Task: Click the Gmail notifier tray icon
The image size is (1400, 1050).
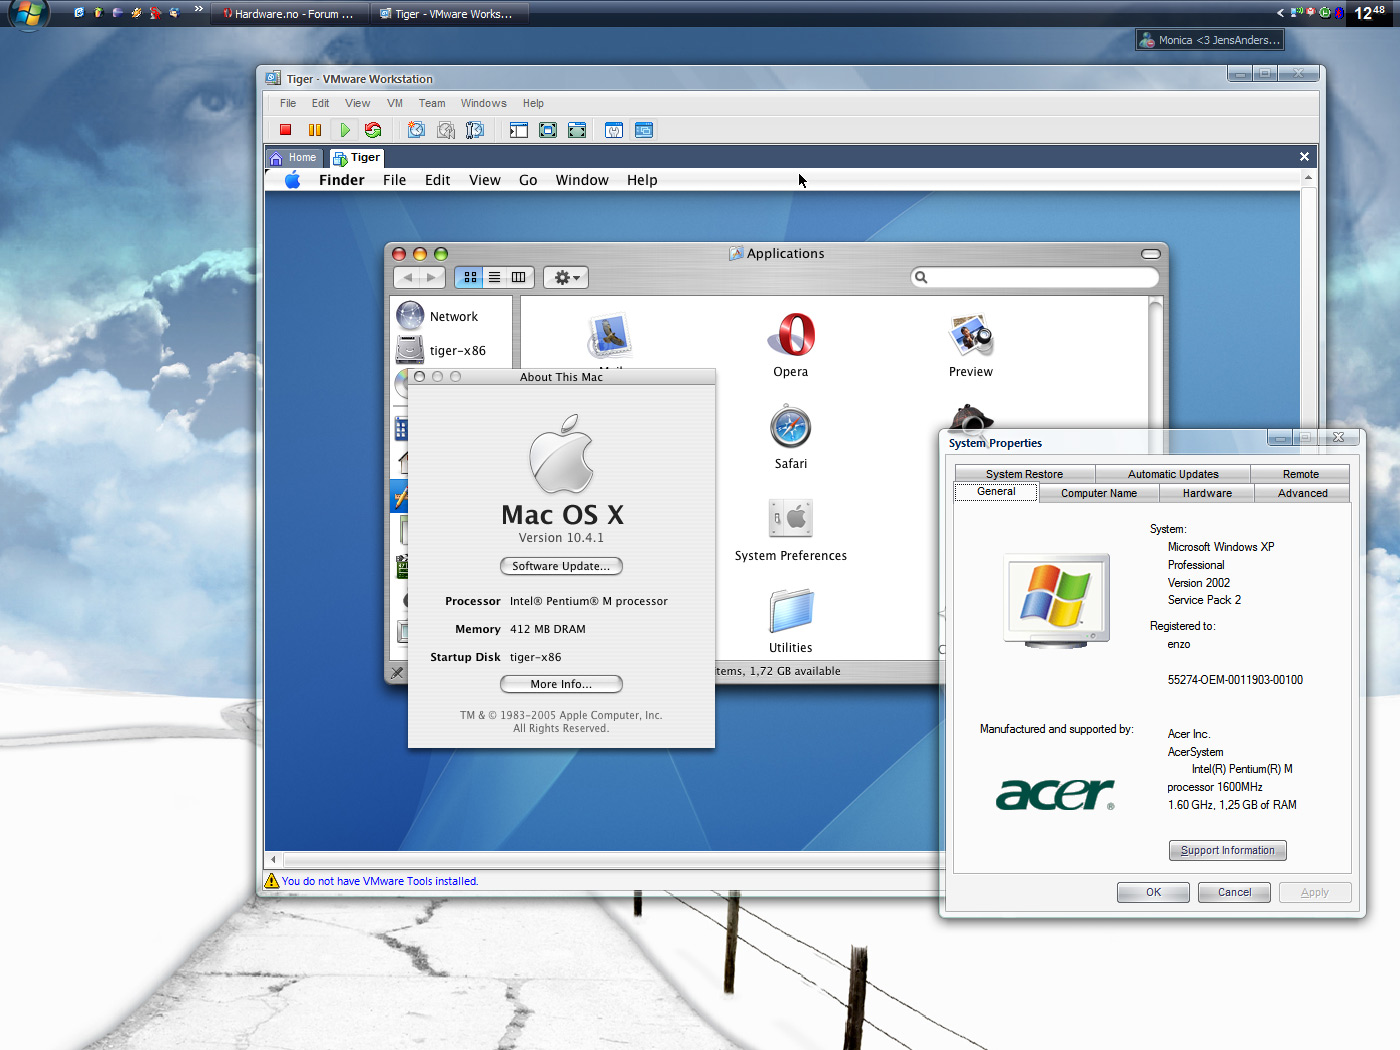Action: pyautogui.click(x=1311, y=12)
